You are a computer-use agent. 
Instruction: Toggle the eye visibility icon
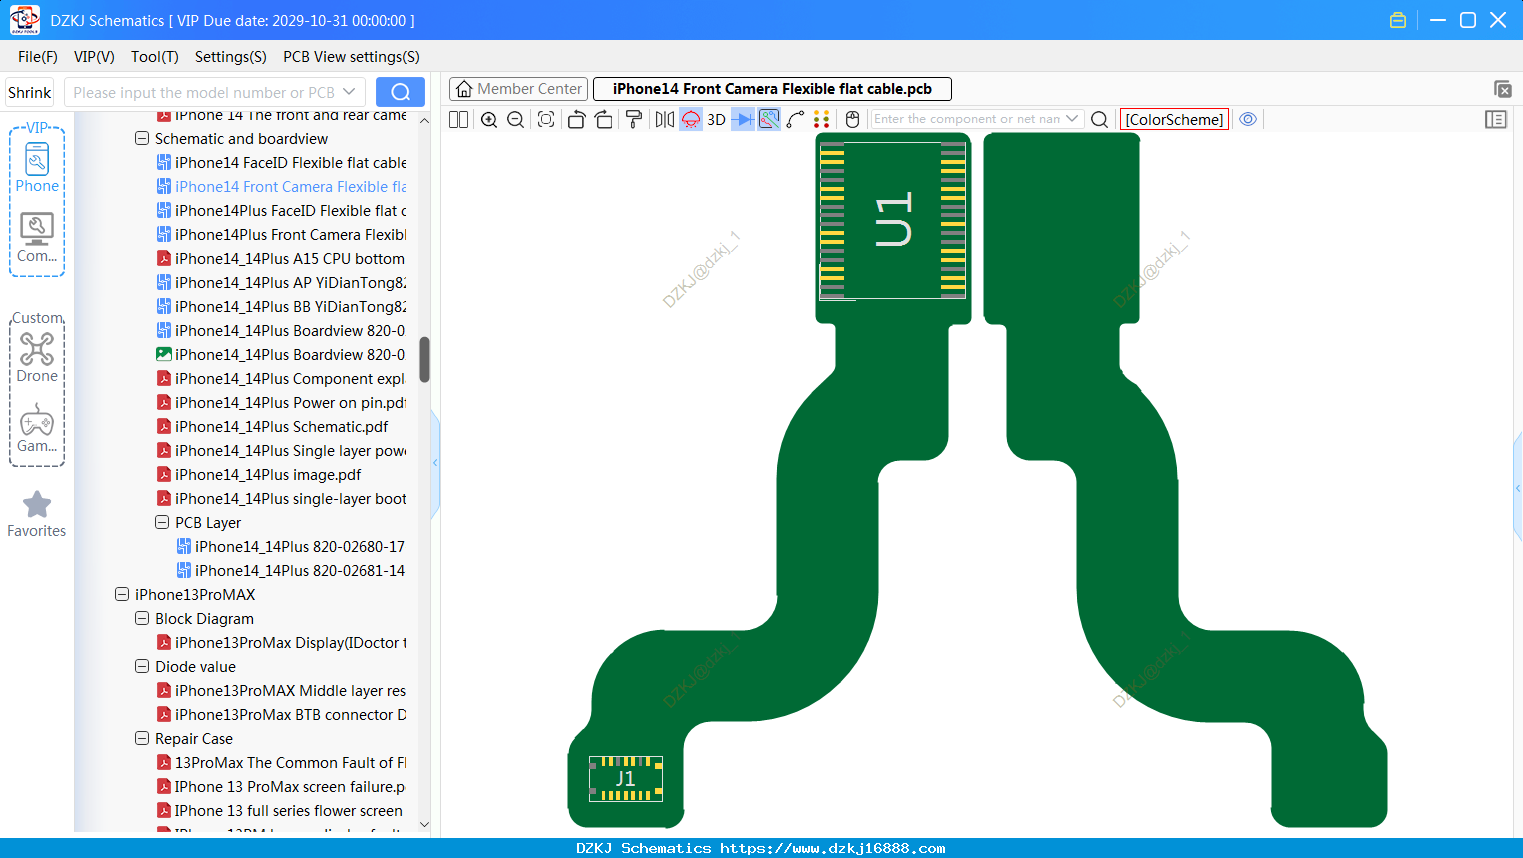coord(1248,119)
